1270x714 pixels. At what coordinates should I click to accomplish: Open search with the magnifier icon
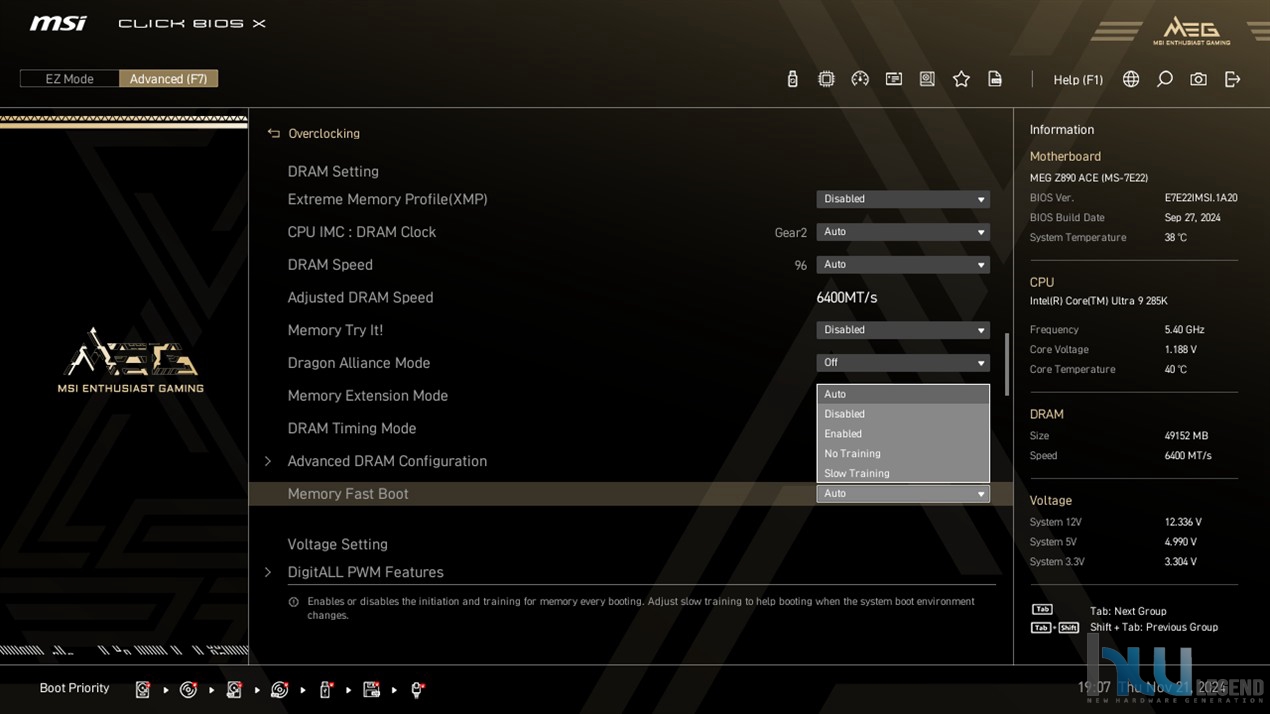[x=1165, y=79]
